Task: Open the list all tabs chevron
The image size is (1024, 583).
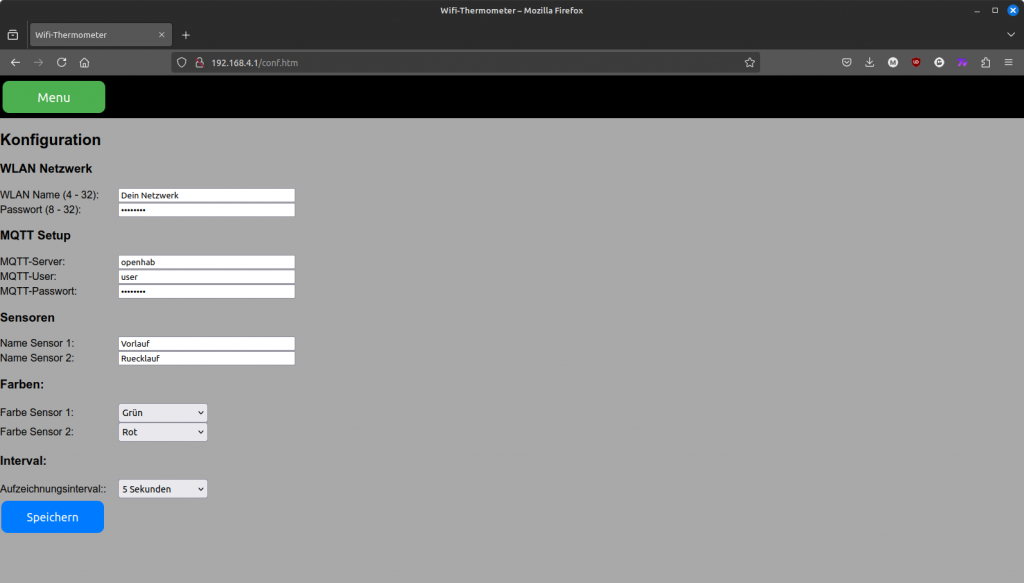Action: pyautogui.click(x=1010, y=35)
